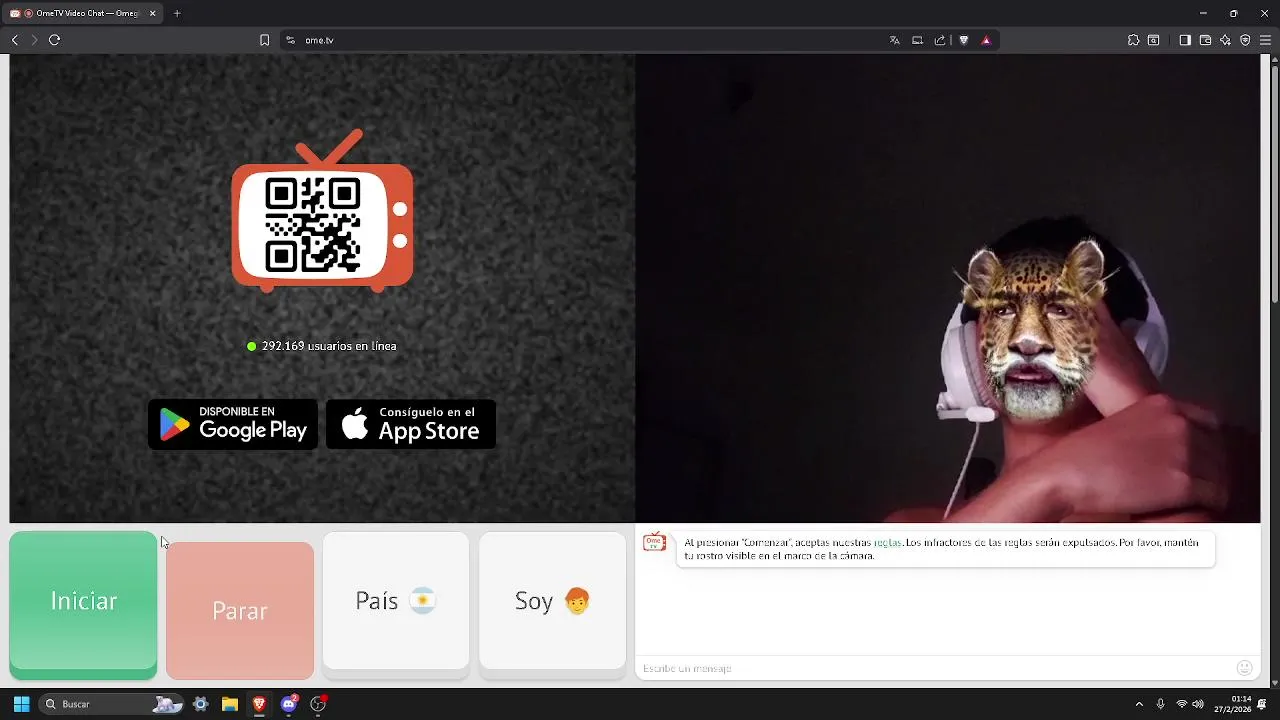Screen dimensions: 1280x720
Task: Go forward in browser history
Action: click(x=34, y=40)
